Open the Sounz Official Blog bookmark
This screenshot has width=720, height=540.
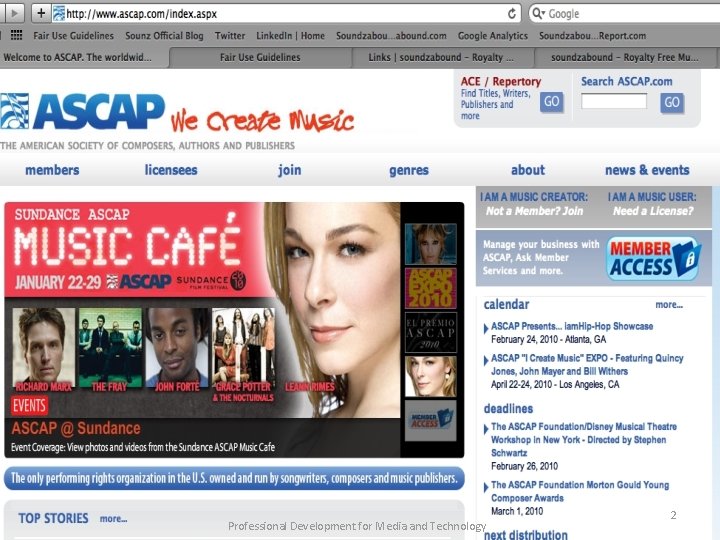tap(164, 35)
